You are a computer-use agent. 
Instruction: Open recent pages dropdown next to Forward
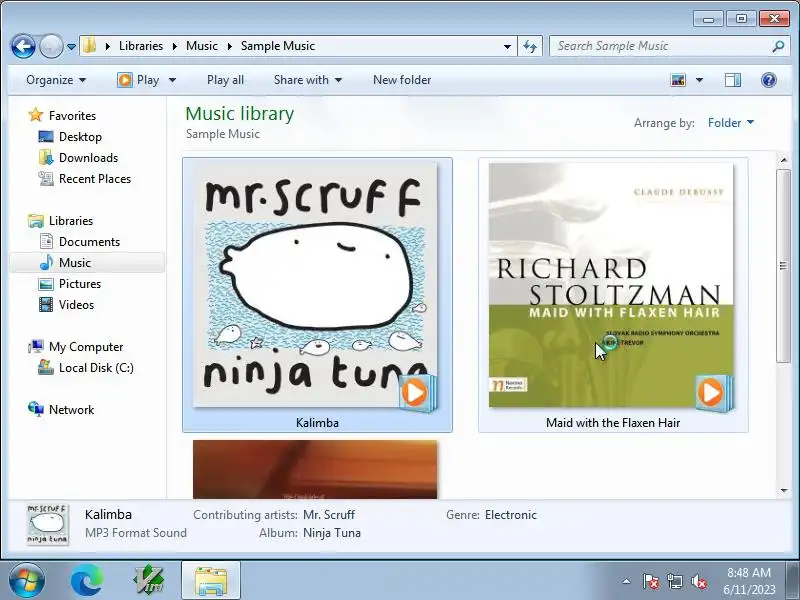[71, 47]
